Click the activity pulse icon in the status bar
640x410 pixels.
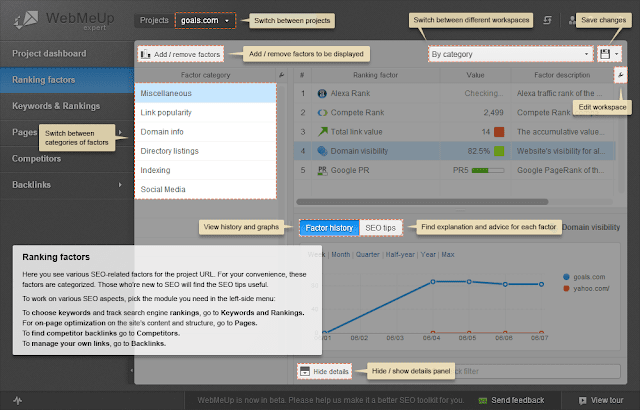pos(17,400)
